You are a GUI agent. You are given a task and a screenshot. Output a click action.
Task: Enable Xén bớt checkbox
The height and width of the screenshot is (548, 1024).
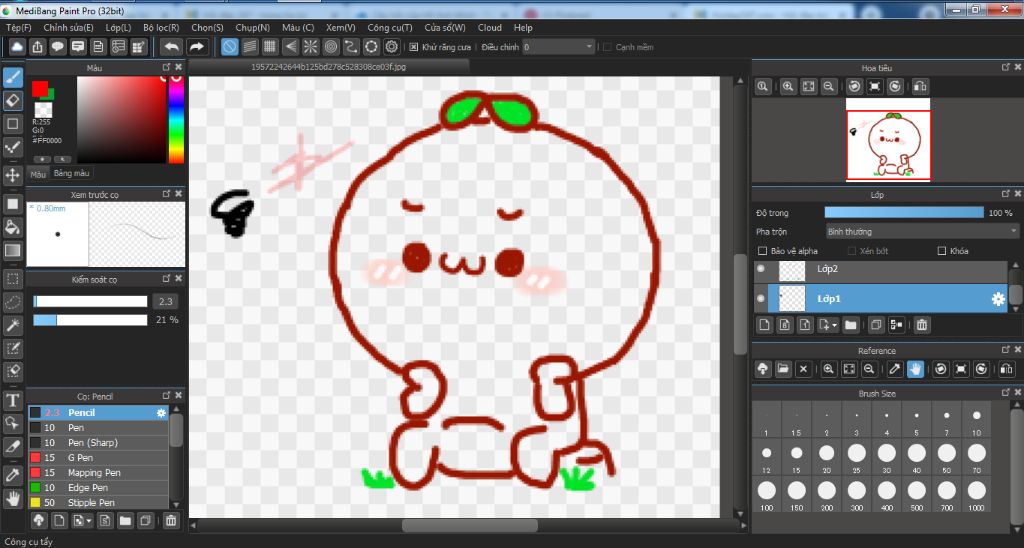852,251
